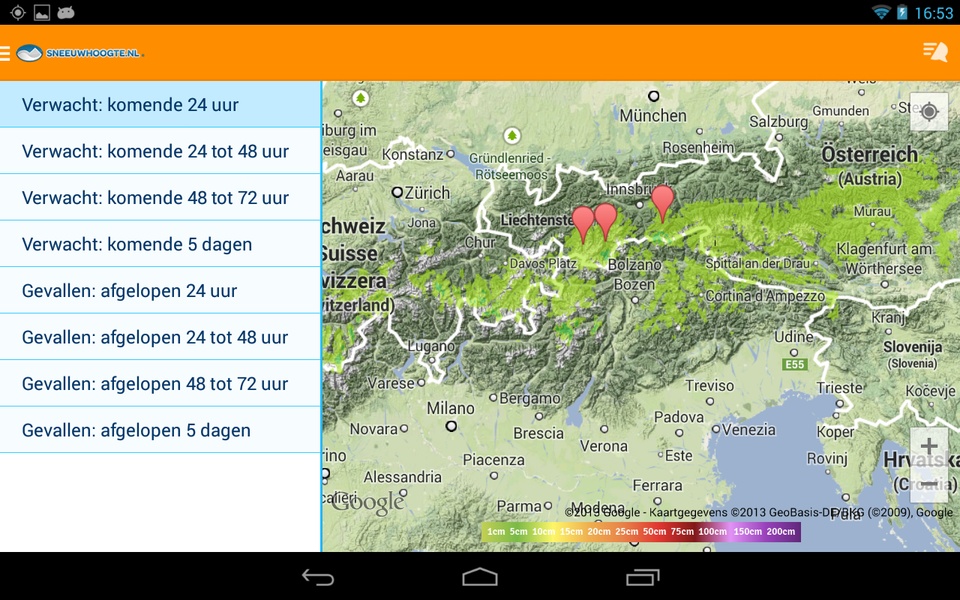Tap the leftmost red map marker
The width and height of the screenshot is (960, 600).
point(583,224)
